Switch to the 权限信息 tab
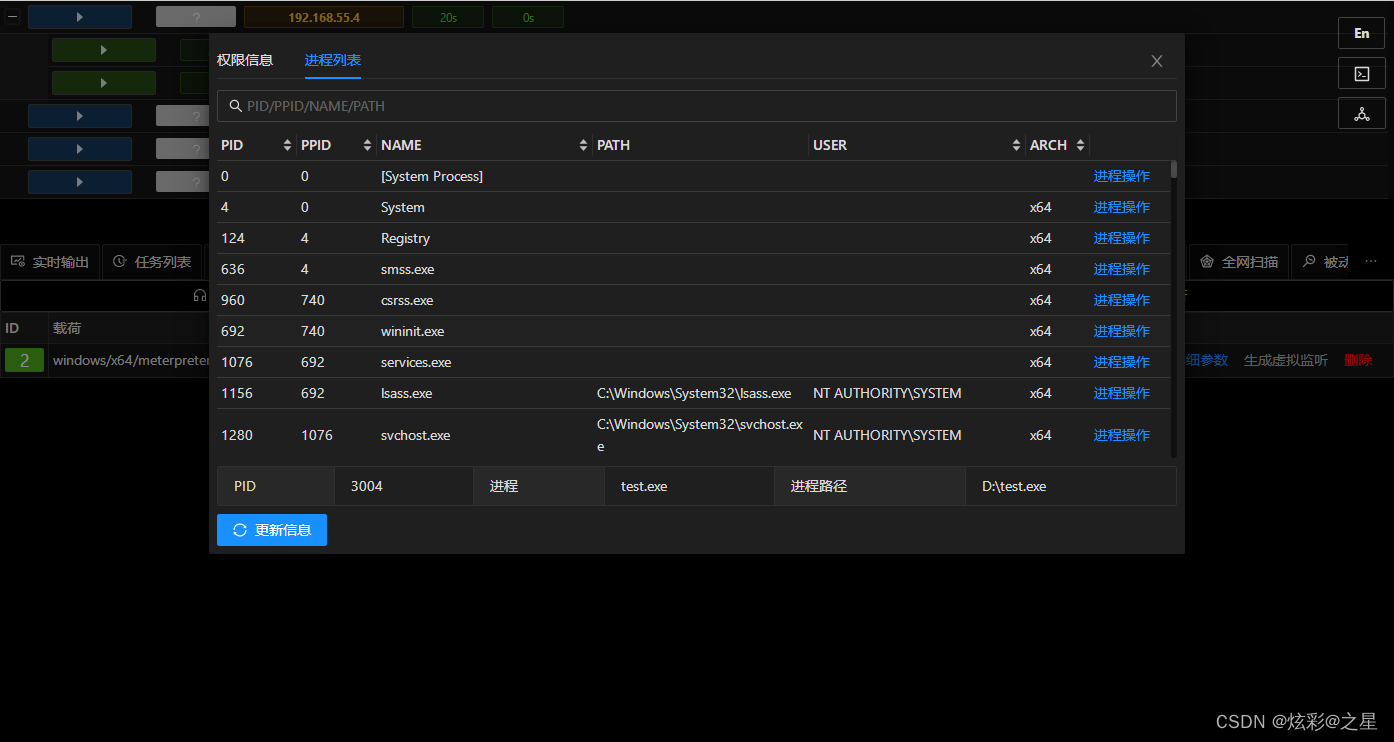Image resolution: width=1394 pixels, height=742 pixels. tap(245, 60)
